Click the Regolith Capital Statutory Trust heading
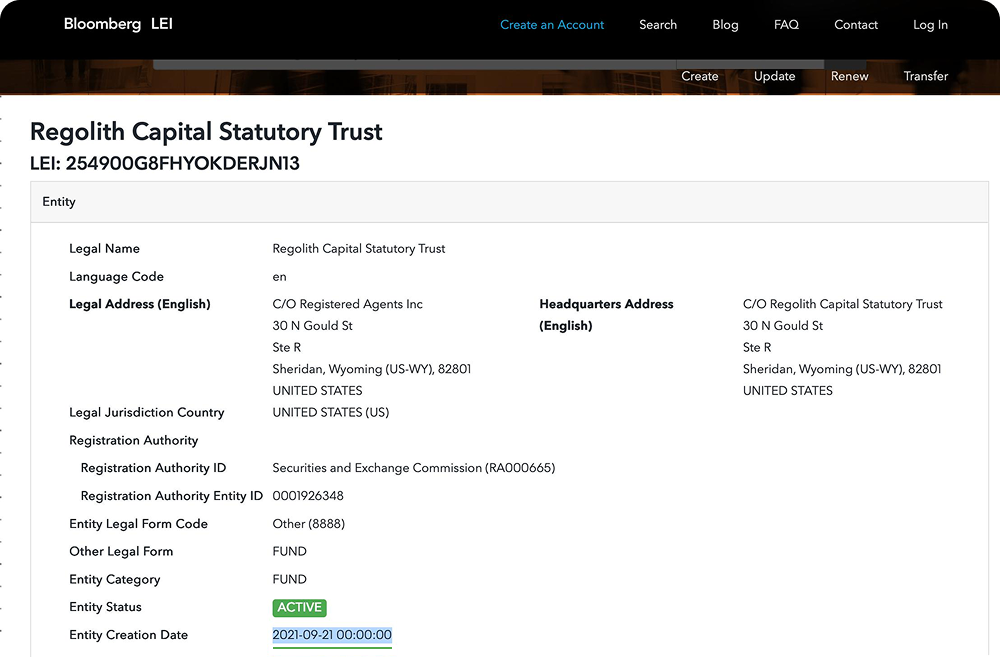Screen dimensions: 1000x657 click(206, 132)
